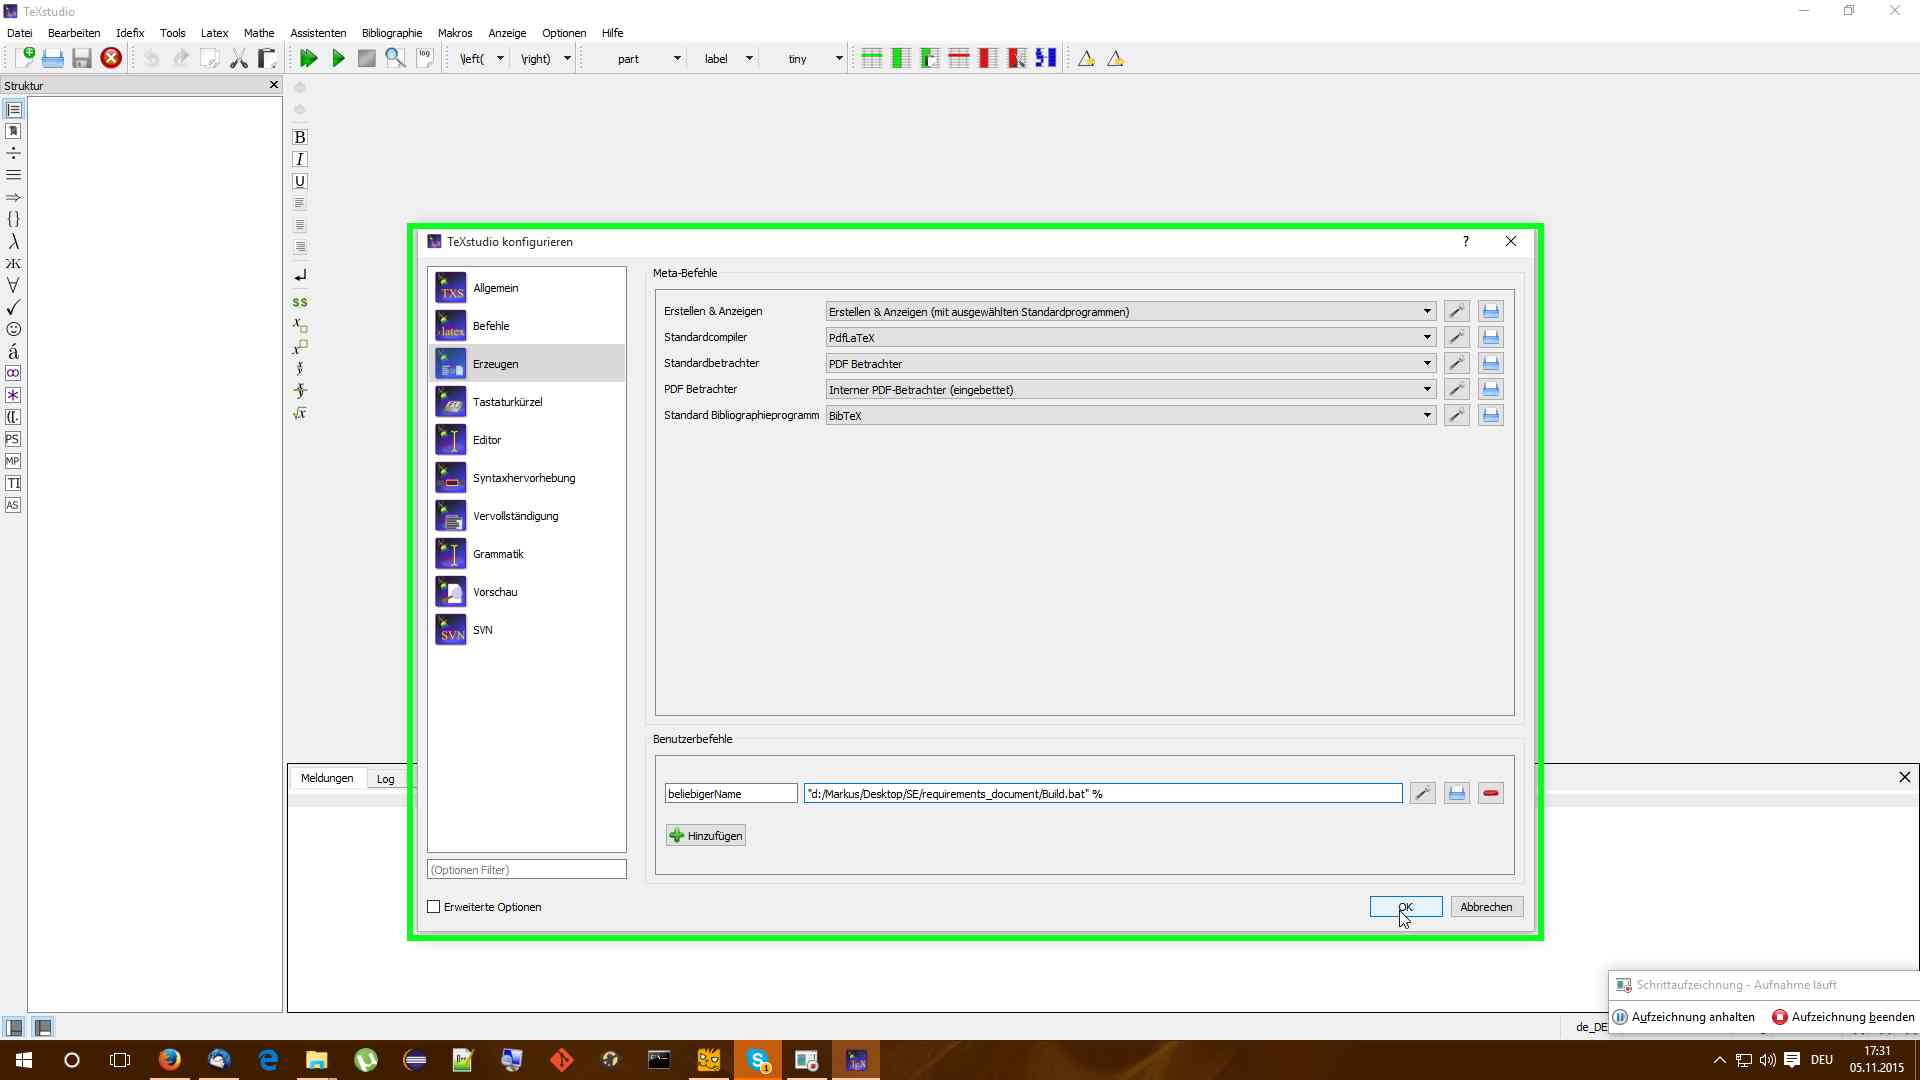The width and height of the screenshot is (1920, 1080).
Task: Open the Windows Start menu
Action: pyautogui.click(x=24, y=1060)
